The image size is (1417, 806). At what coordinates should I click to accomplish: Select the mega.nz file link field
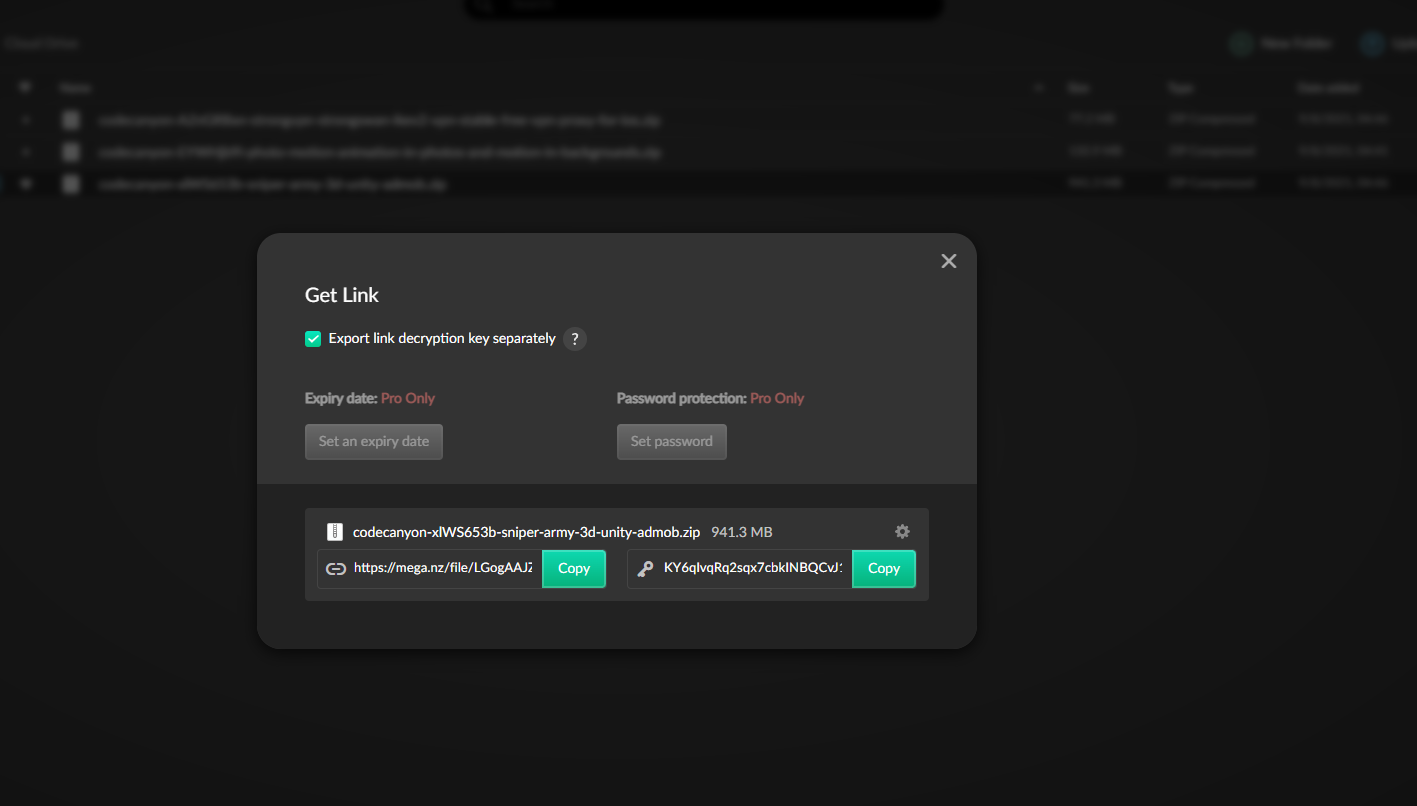click(443, 568)
